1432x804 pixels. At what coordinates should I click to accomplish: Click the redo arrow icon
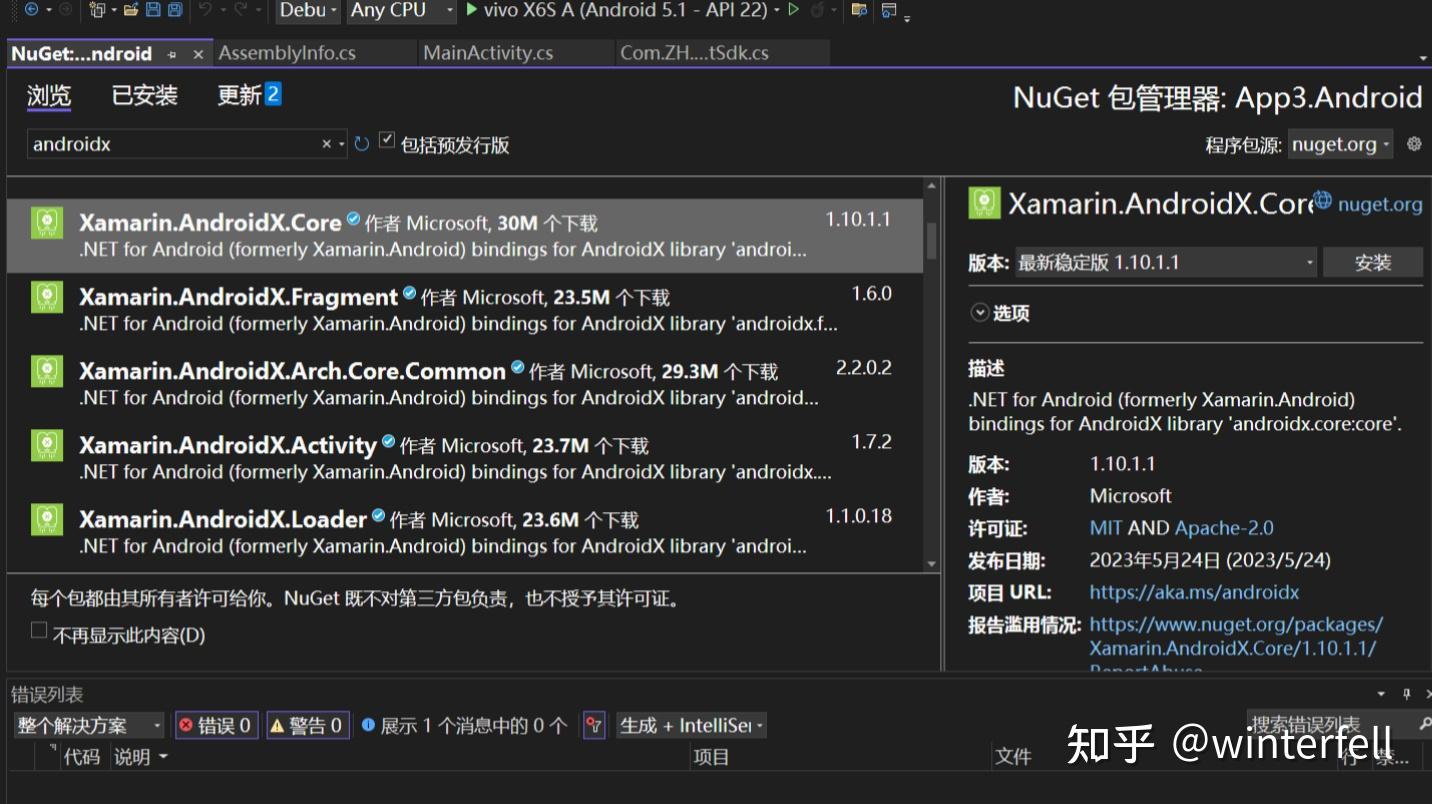[240, 10]
